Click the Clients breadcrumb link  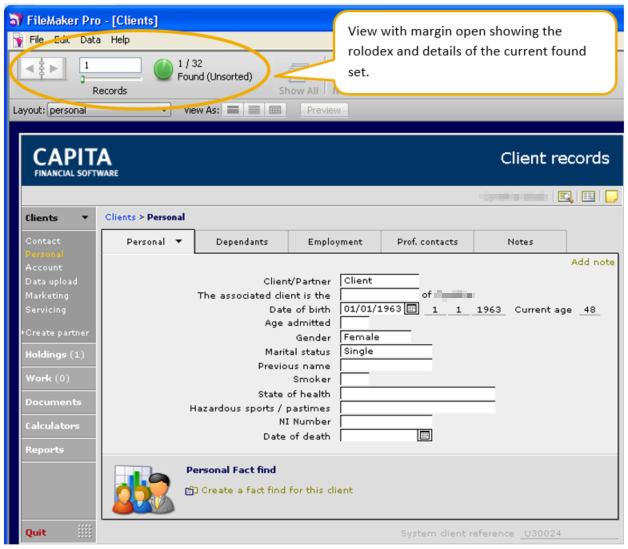point(120,217)
